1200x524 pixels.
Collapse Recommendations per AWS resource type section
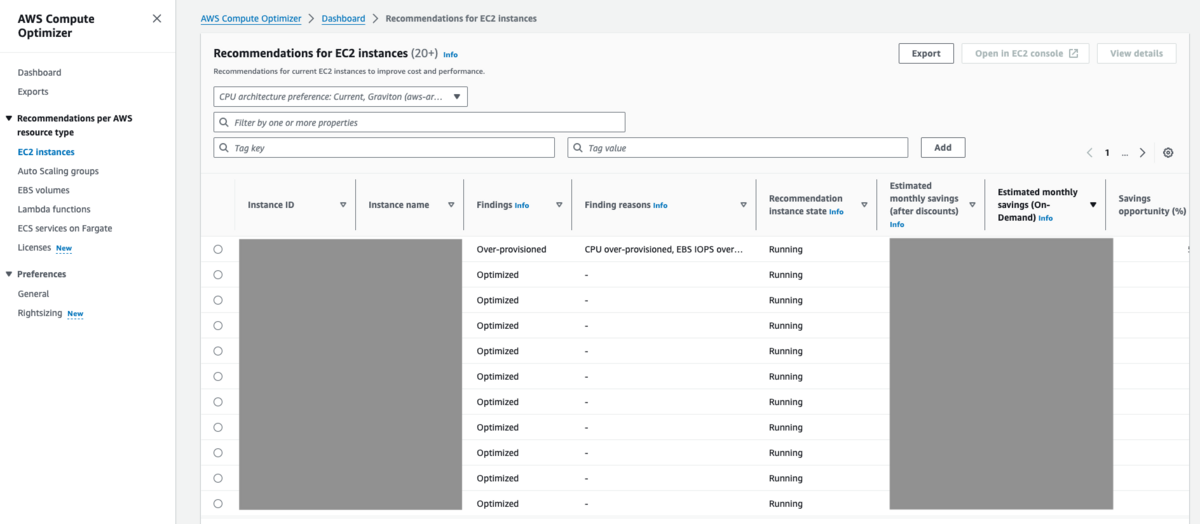(x=9, y=118)
